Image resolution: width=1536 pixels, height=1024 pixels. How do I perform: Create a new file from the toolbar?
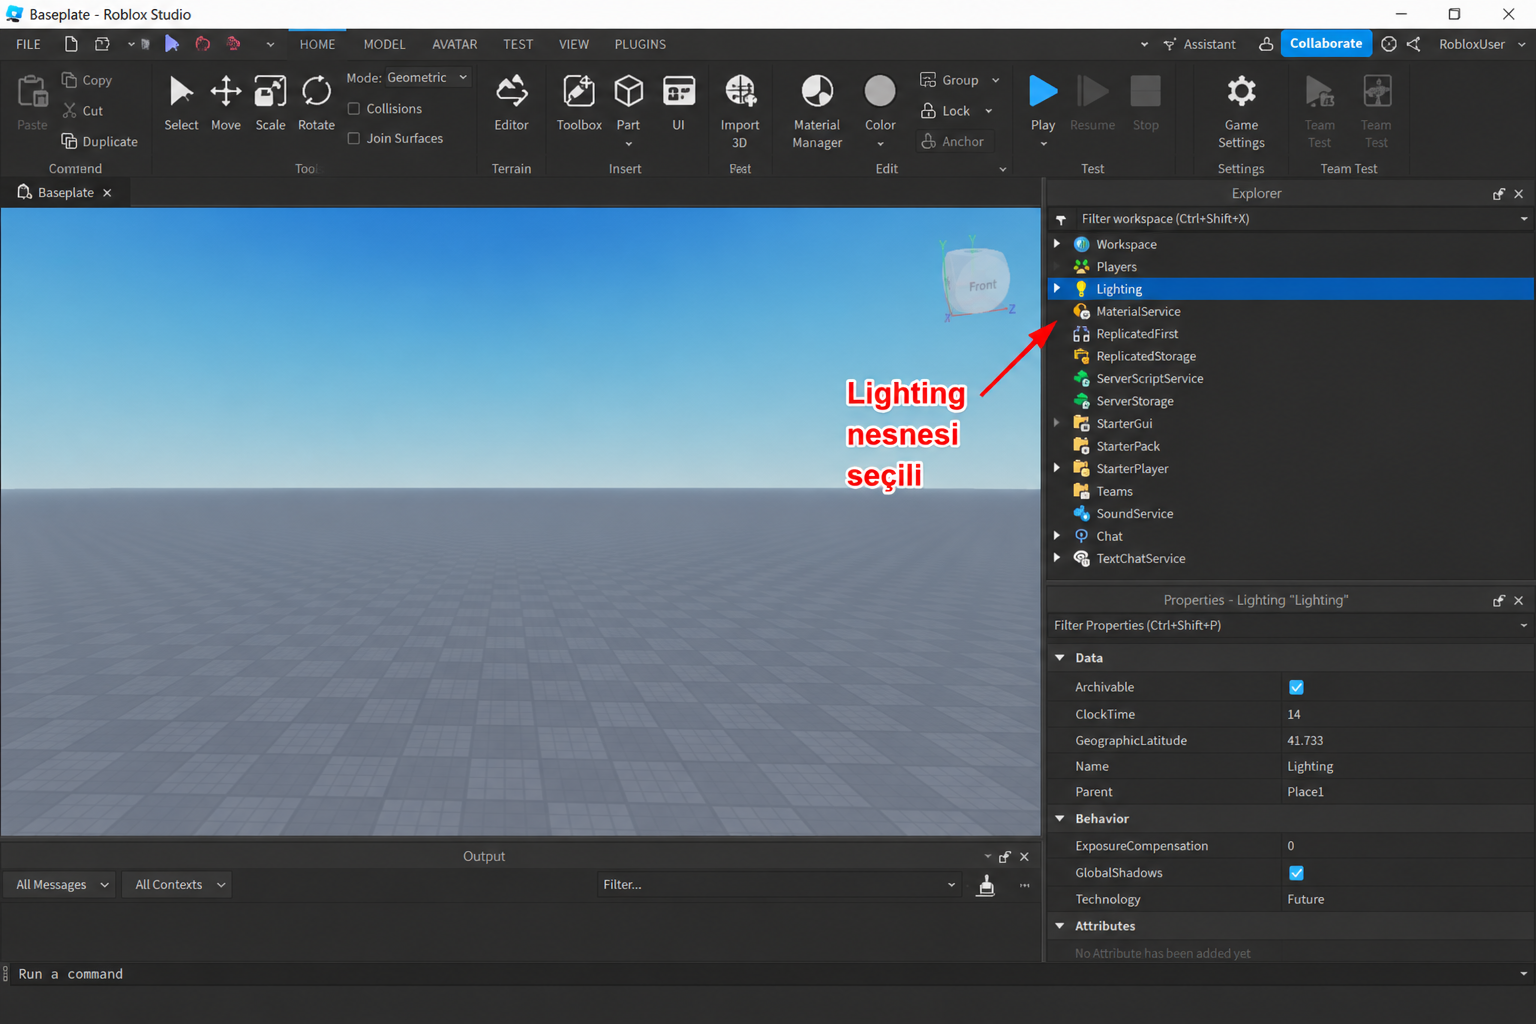(70, 44)
